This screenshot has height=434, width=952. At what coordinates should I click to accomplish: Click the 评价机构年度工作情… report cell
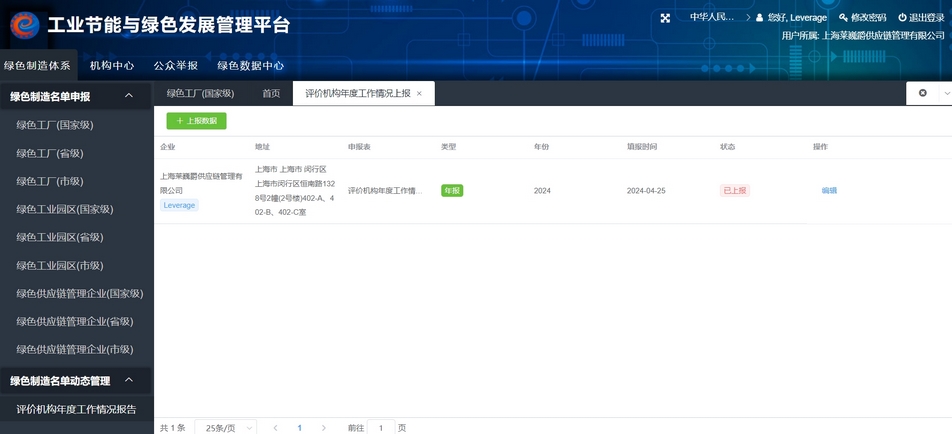385,191
